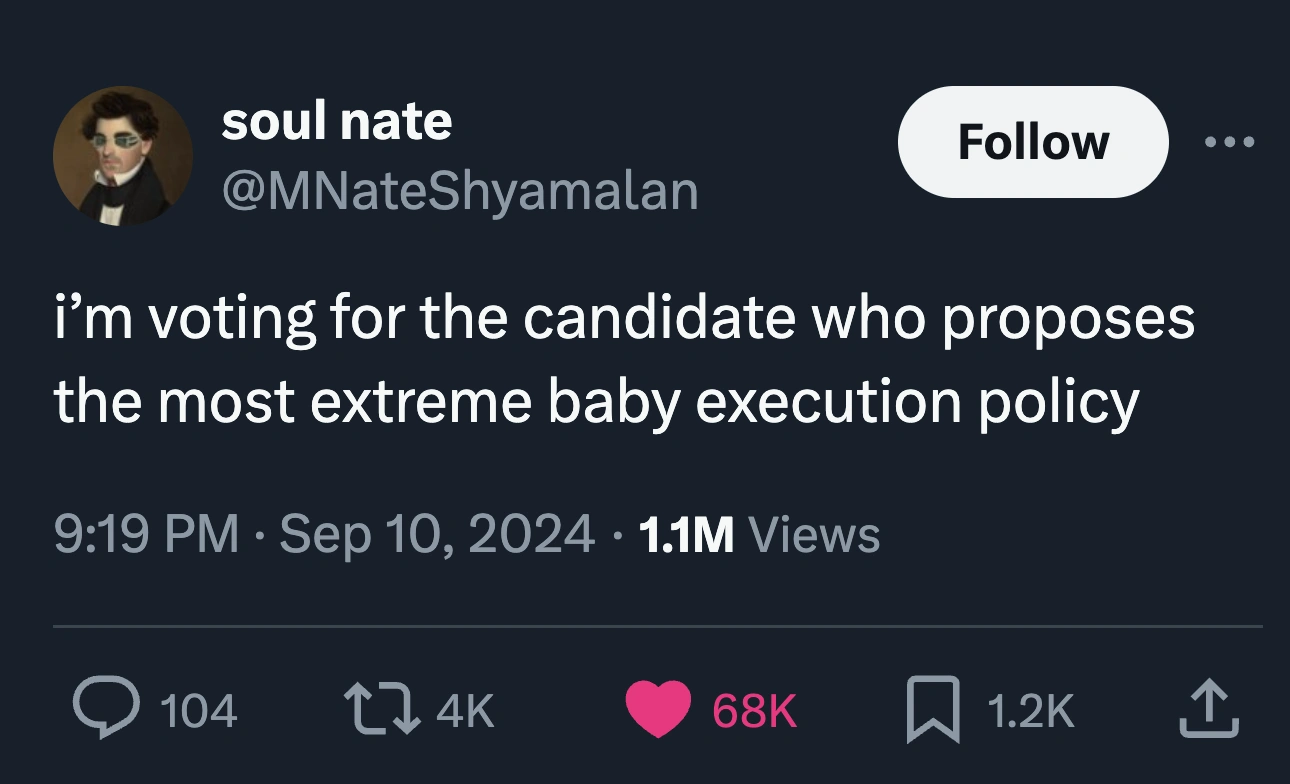View the 1.1M Views analytics
The height and width of the screenshot is (784, 1290).
[758, 534]
